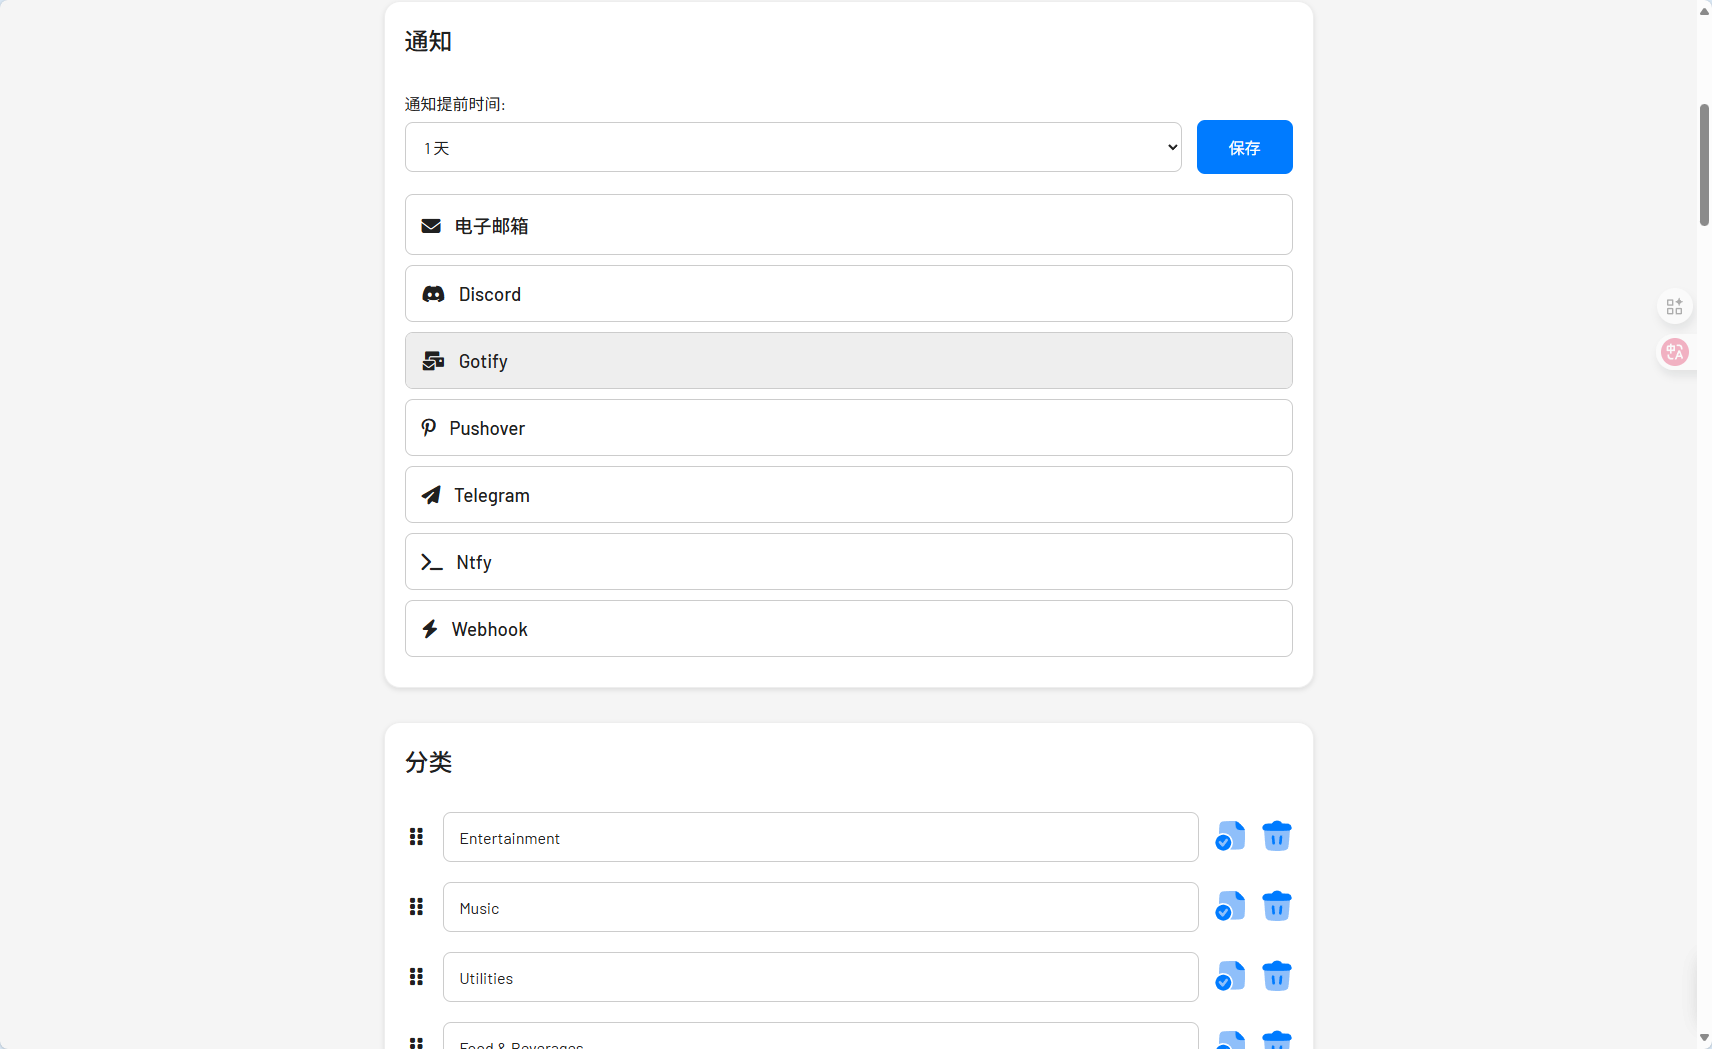Delete the Music category
This screenshot has width=1712, height=1049.
click(x=1276, y=906)
